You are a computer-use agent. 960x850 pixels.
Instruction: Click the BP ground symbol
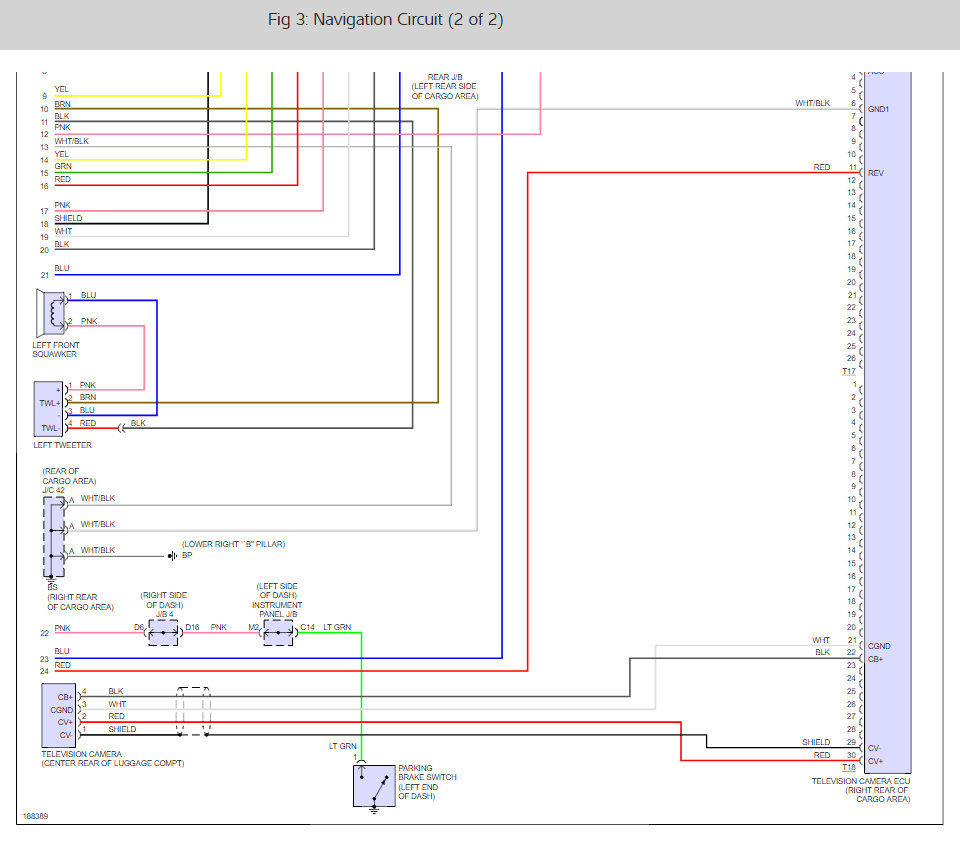coord(173,556)
